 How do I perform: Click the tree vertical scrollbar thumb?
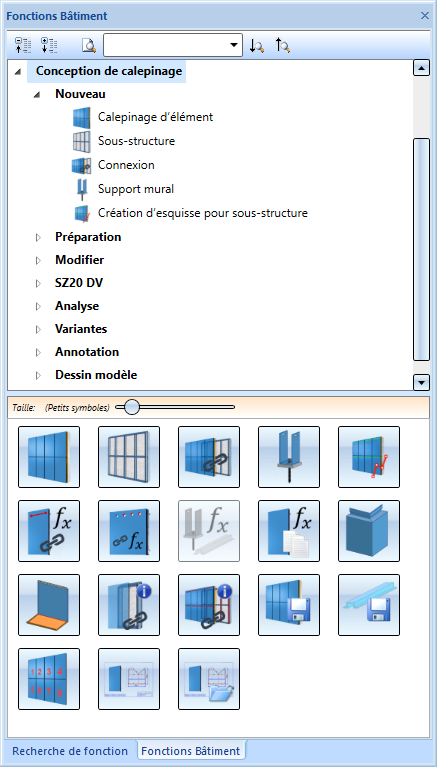click(x=421, y=249)
